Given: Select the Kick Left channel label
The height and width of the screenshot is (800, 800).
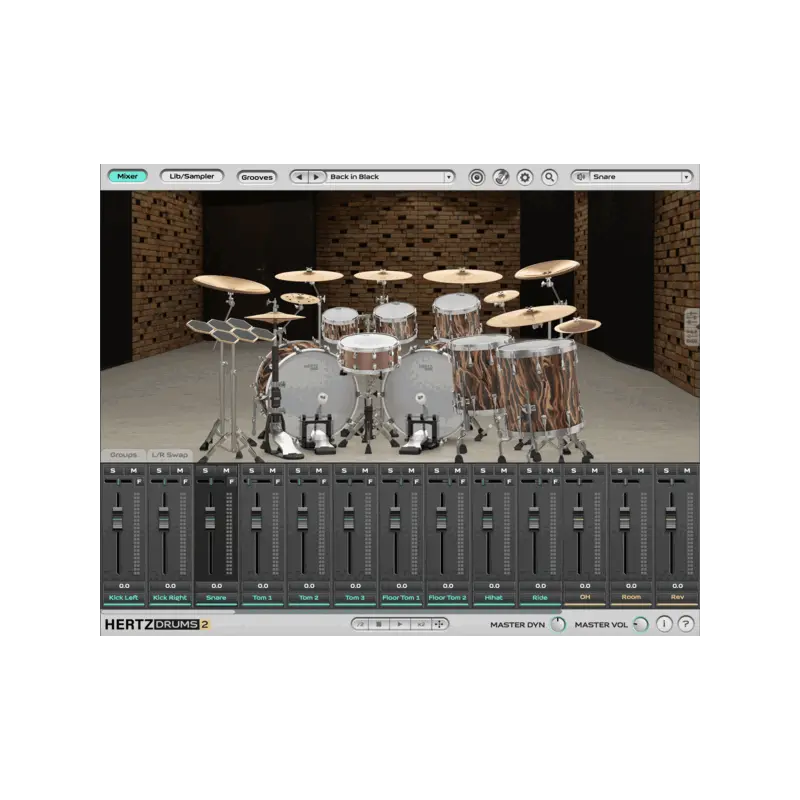Looking at the screenshot, I should (x=123, y=597).
